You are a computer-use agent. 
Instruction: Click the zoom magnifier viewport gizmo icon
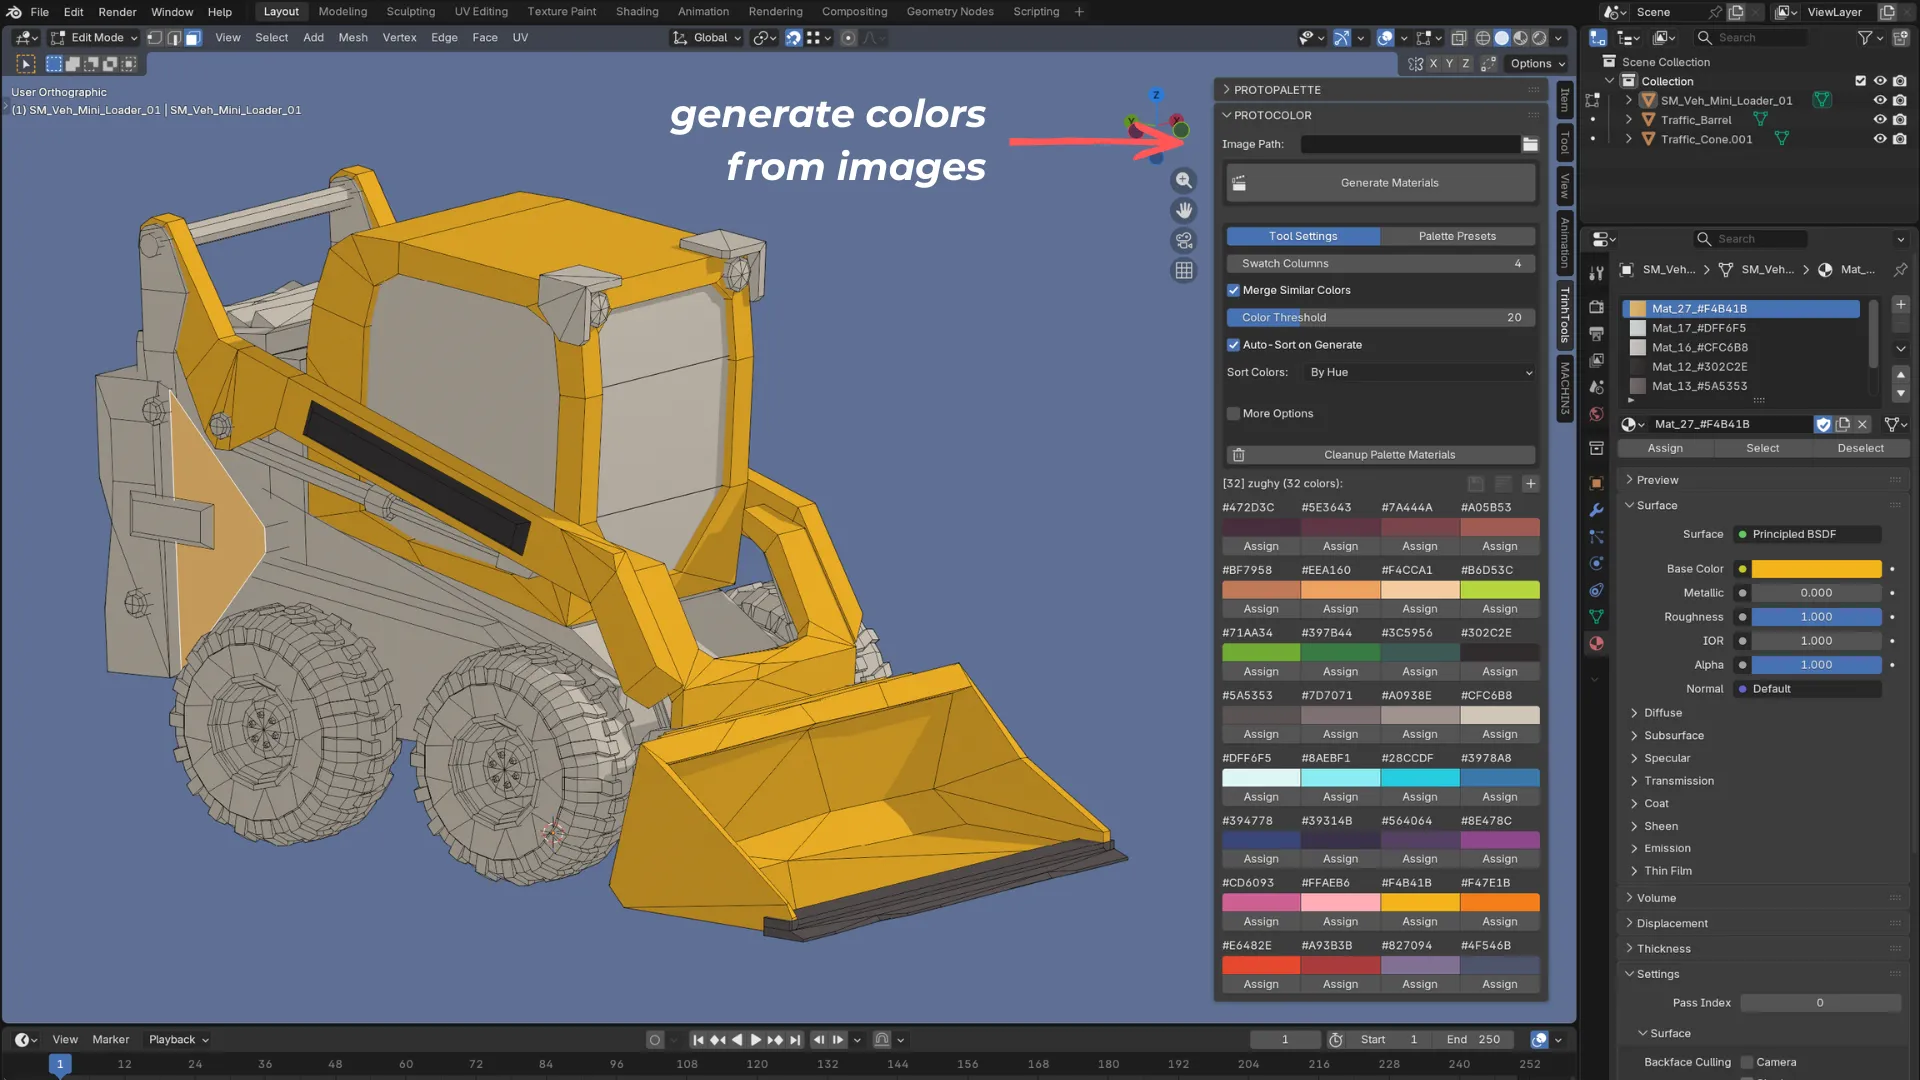tap(1184, 181)
